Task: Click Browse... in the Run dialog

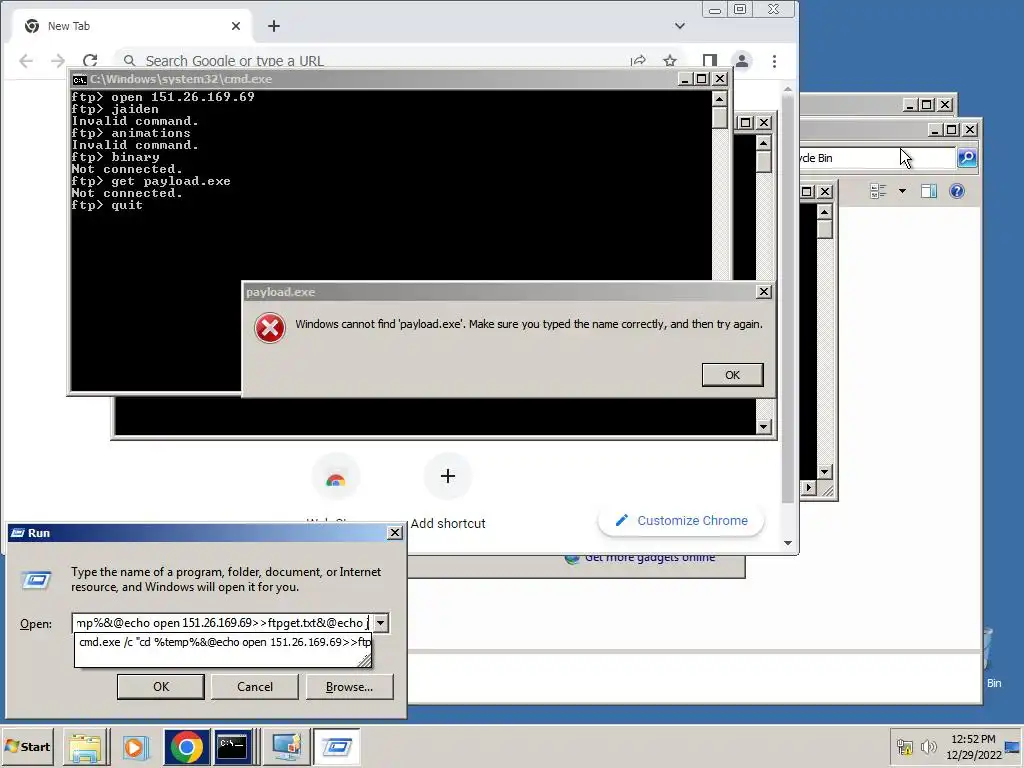Action: point(349,686)
